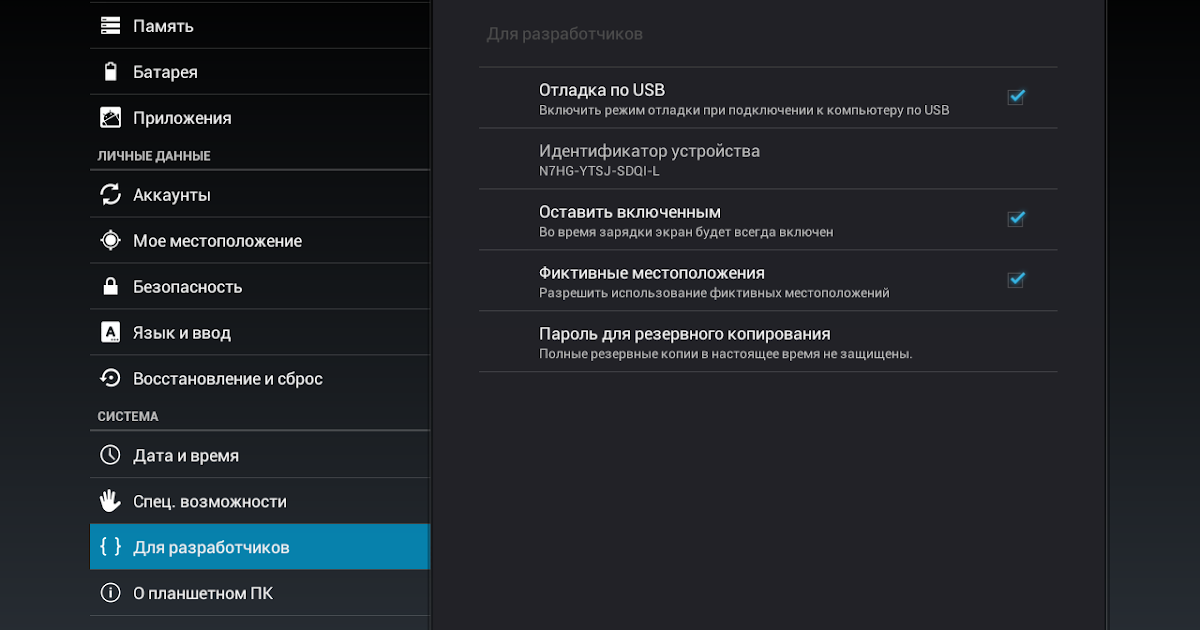Click the Безопасность padlock icon
Image resolution: width=1200 pixels, height=630 pixels.
click(x=111, y=287)
